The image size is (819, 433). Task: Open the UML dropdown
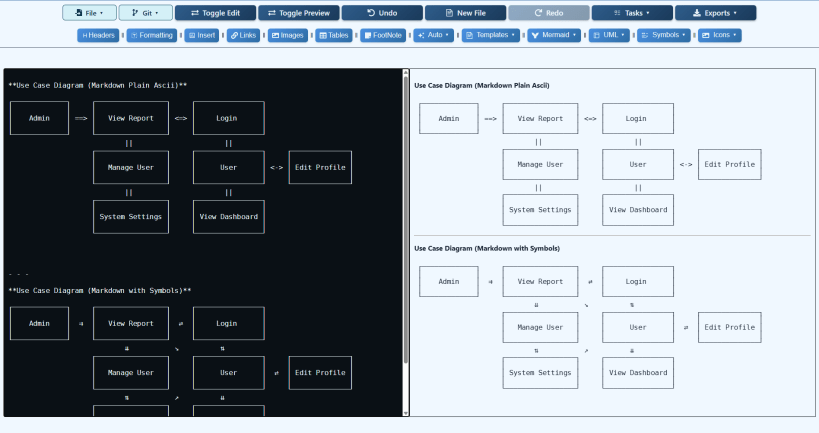[x=609, y=35]
